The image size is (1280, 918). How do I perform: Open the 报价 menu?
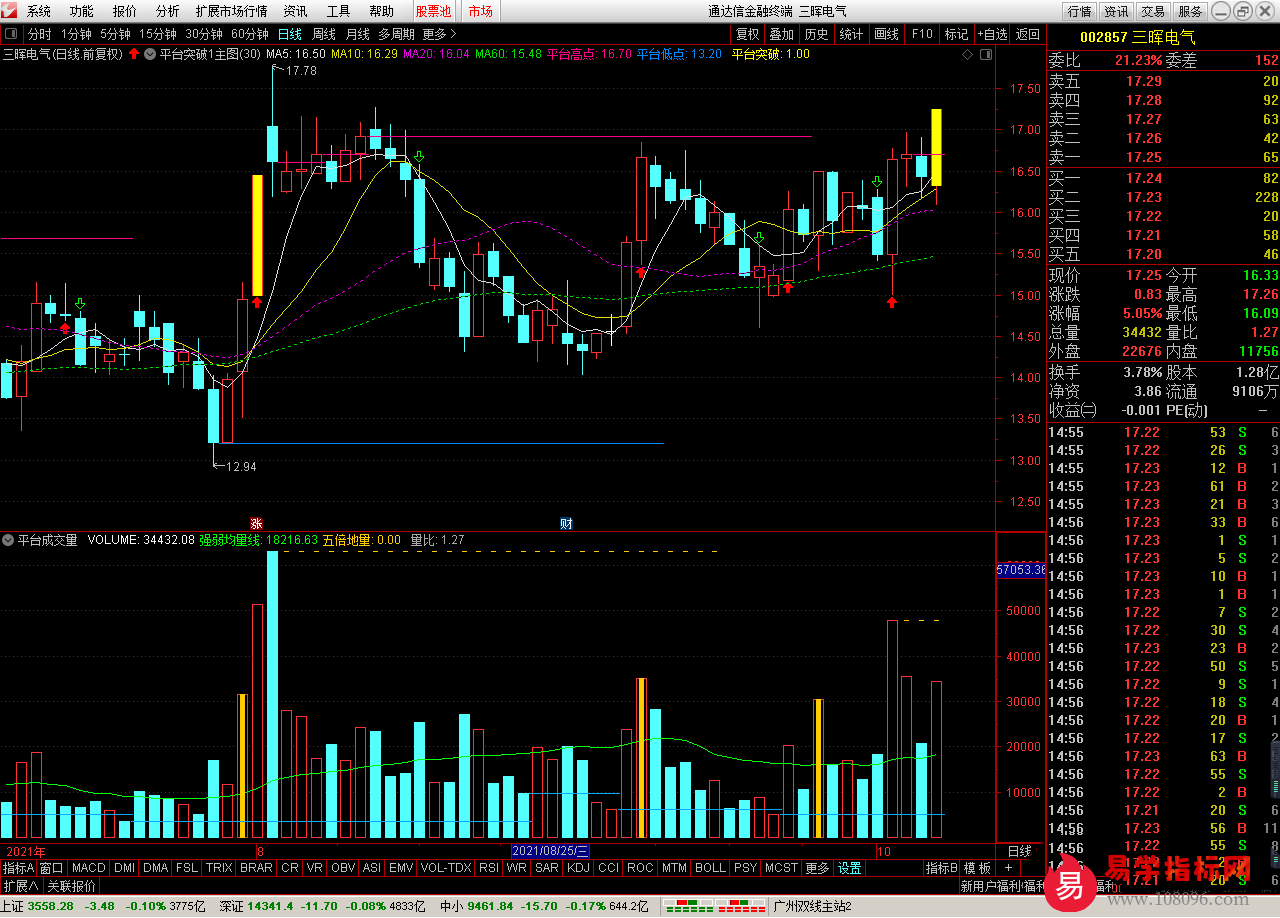125,11
